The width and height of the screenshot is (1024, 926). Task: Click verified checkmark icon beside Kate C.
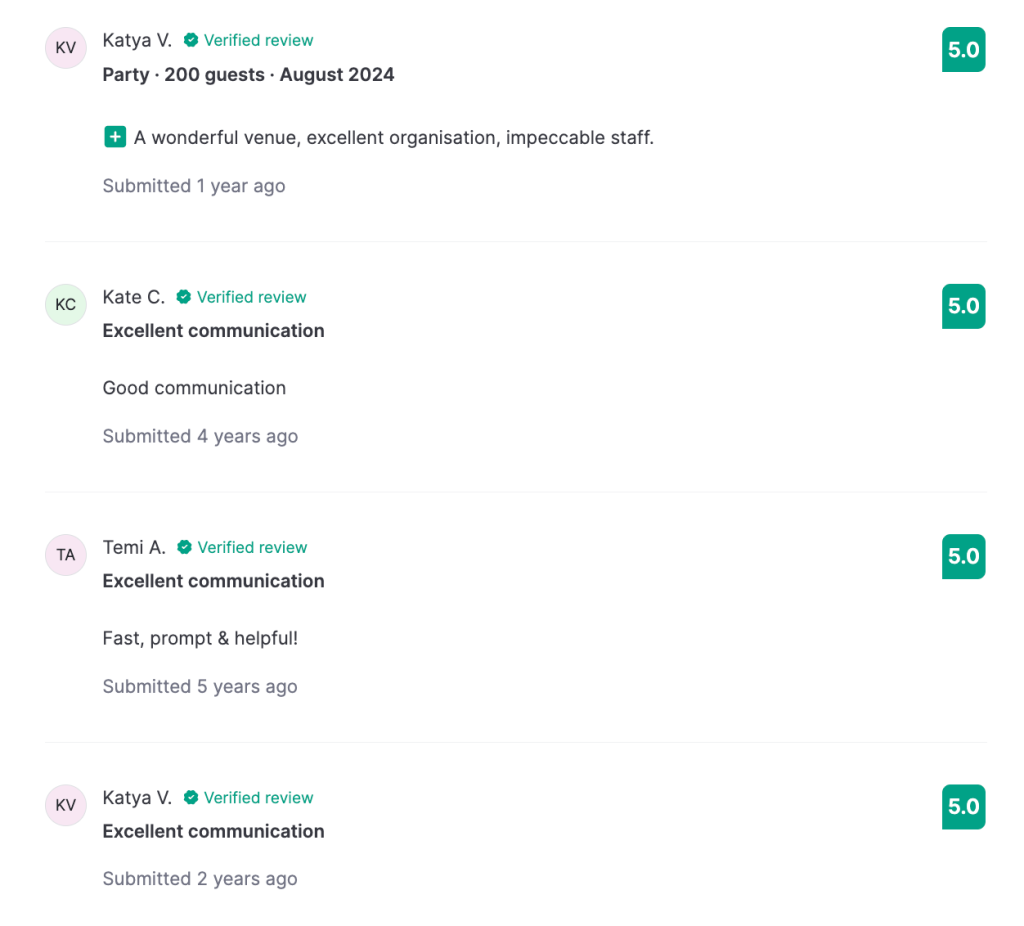[184, 297]
